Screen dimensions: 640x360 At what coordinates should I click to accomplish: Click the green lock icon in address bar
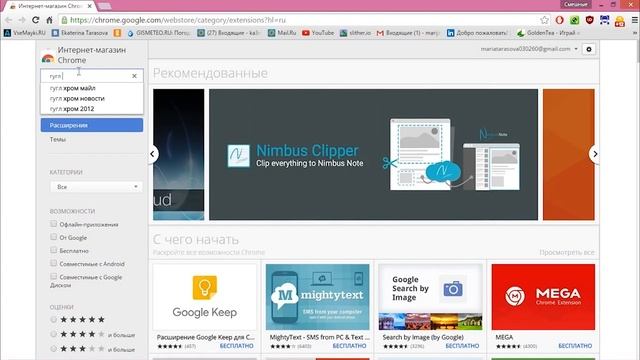[64, 20]
